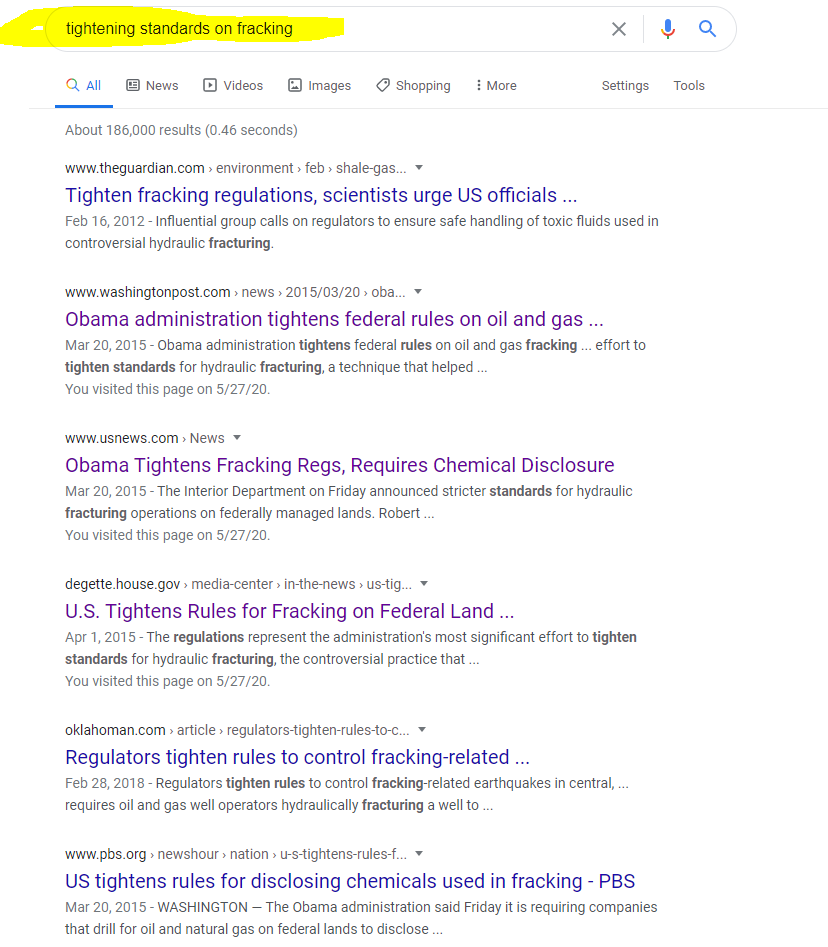Open search Settings
This screenshot has height=947, width=828.
click(625, 86)
